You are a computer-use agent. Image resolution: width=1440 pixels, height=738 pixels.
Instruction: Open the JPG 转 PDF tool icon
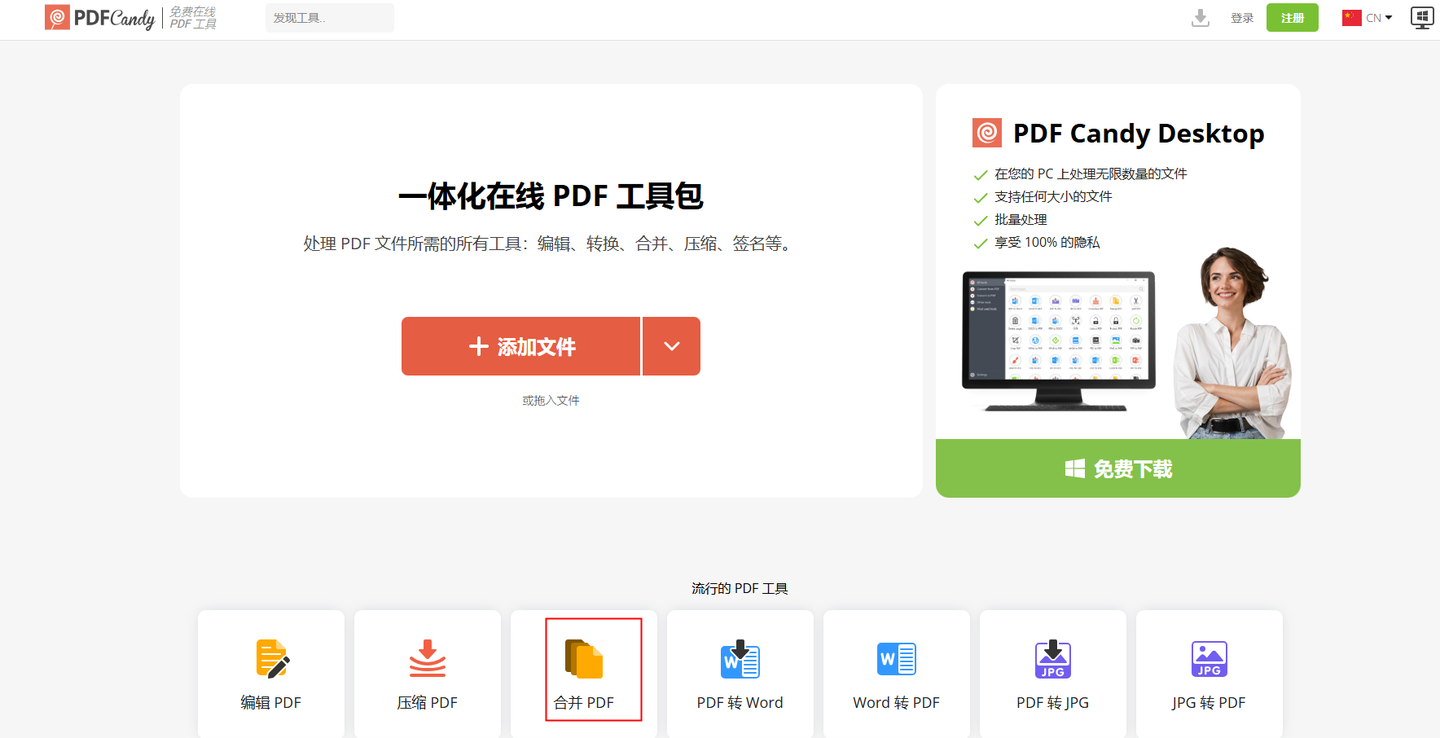[1209, 659]
